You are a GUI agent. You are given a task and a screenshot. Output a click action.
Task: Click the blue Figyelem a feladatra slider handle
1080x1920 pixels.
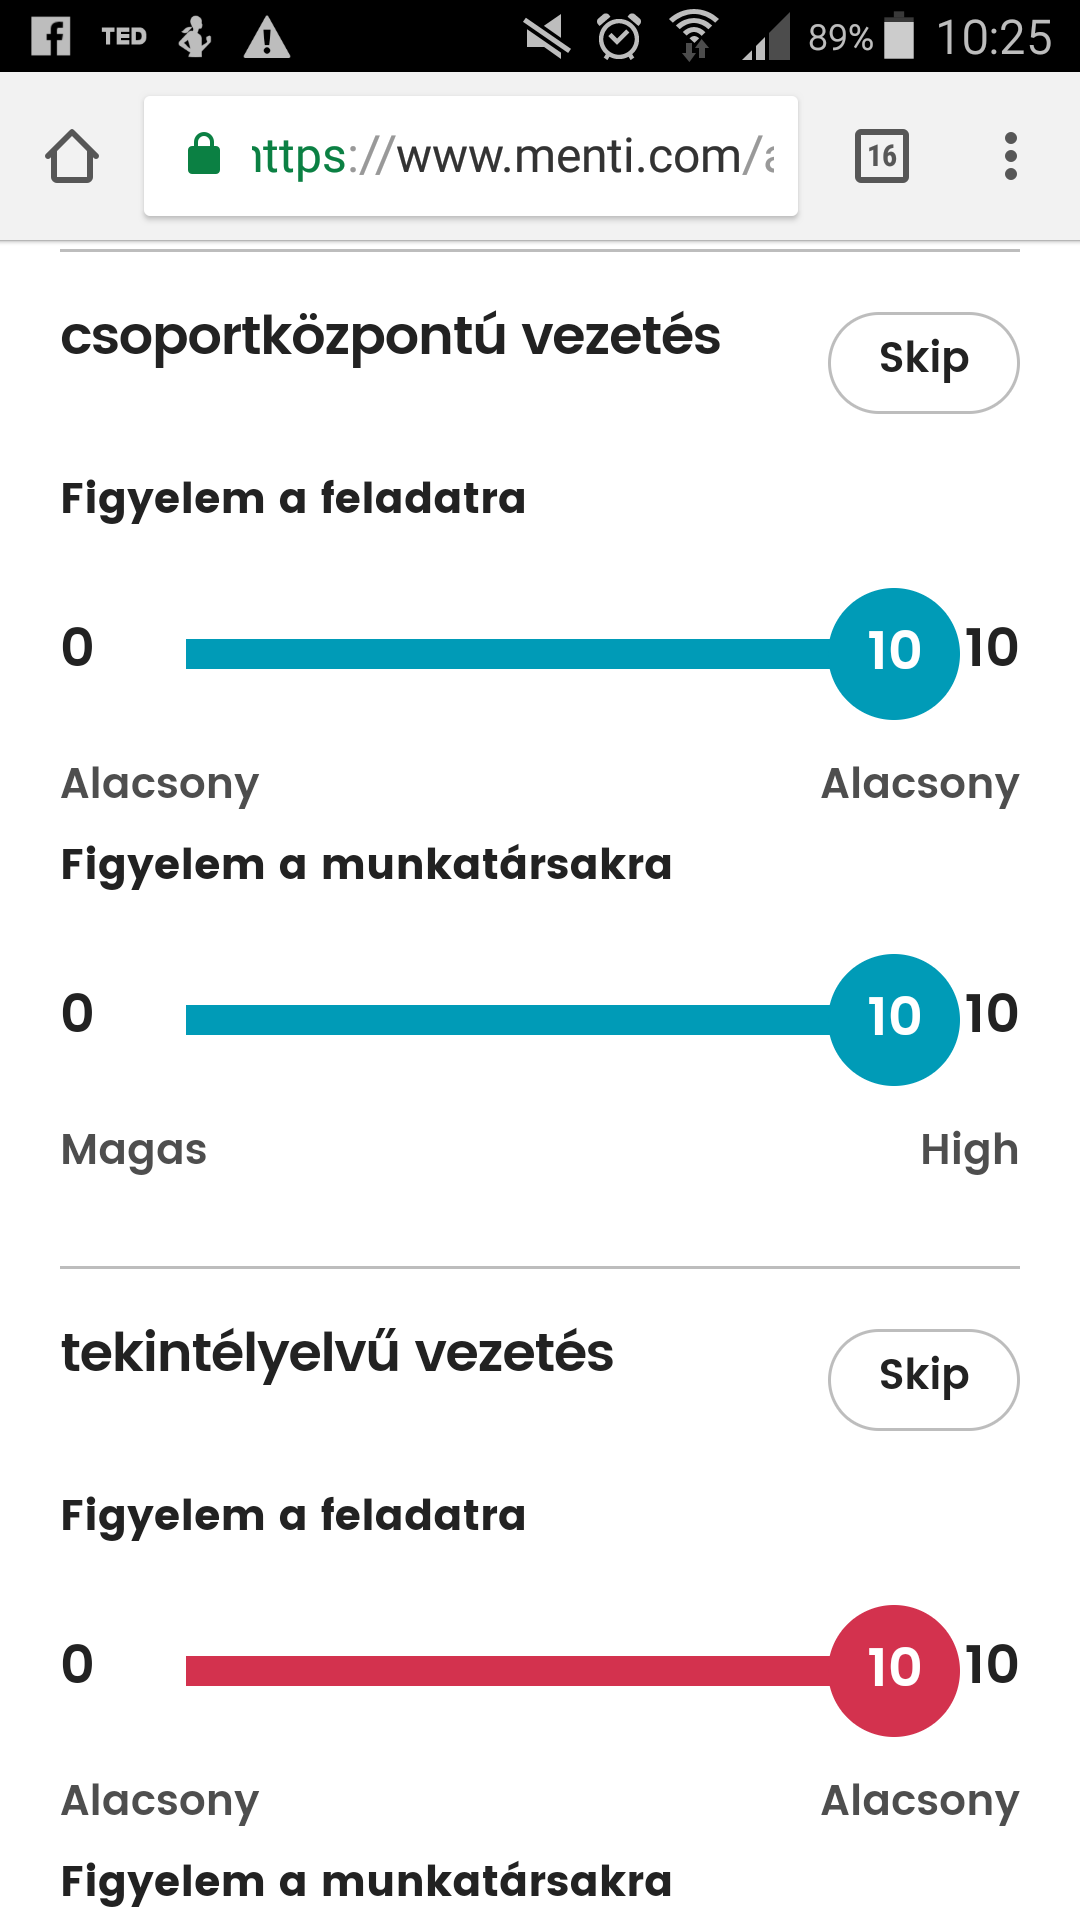(894, 654)
